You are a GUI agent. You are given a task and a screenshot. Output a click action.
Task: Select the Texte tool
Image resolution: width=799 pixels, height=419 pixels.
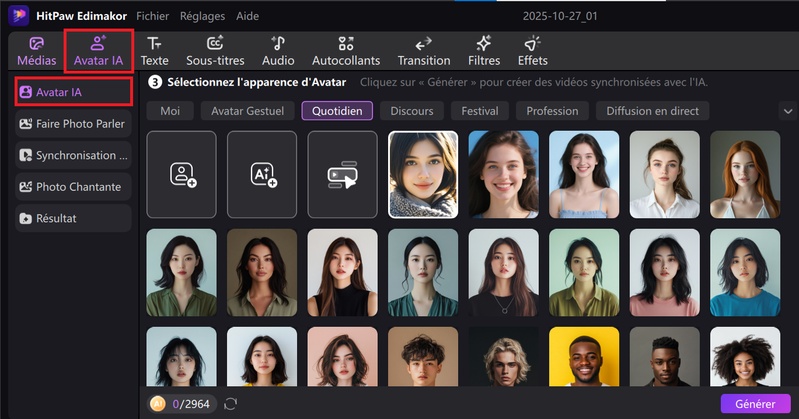(154, 50)
